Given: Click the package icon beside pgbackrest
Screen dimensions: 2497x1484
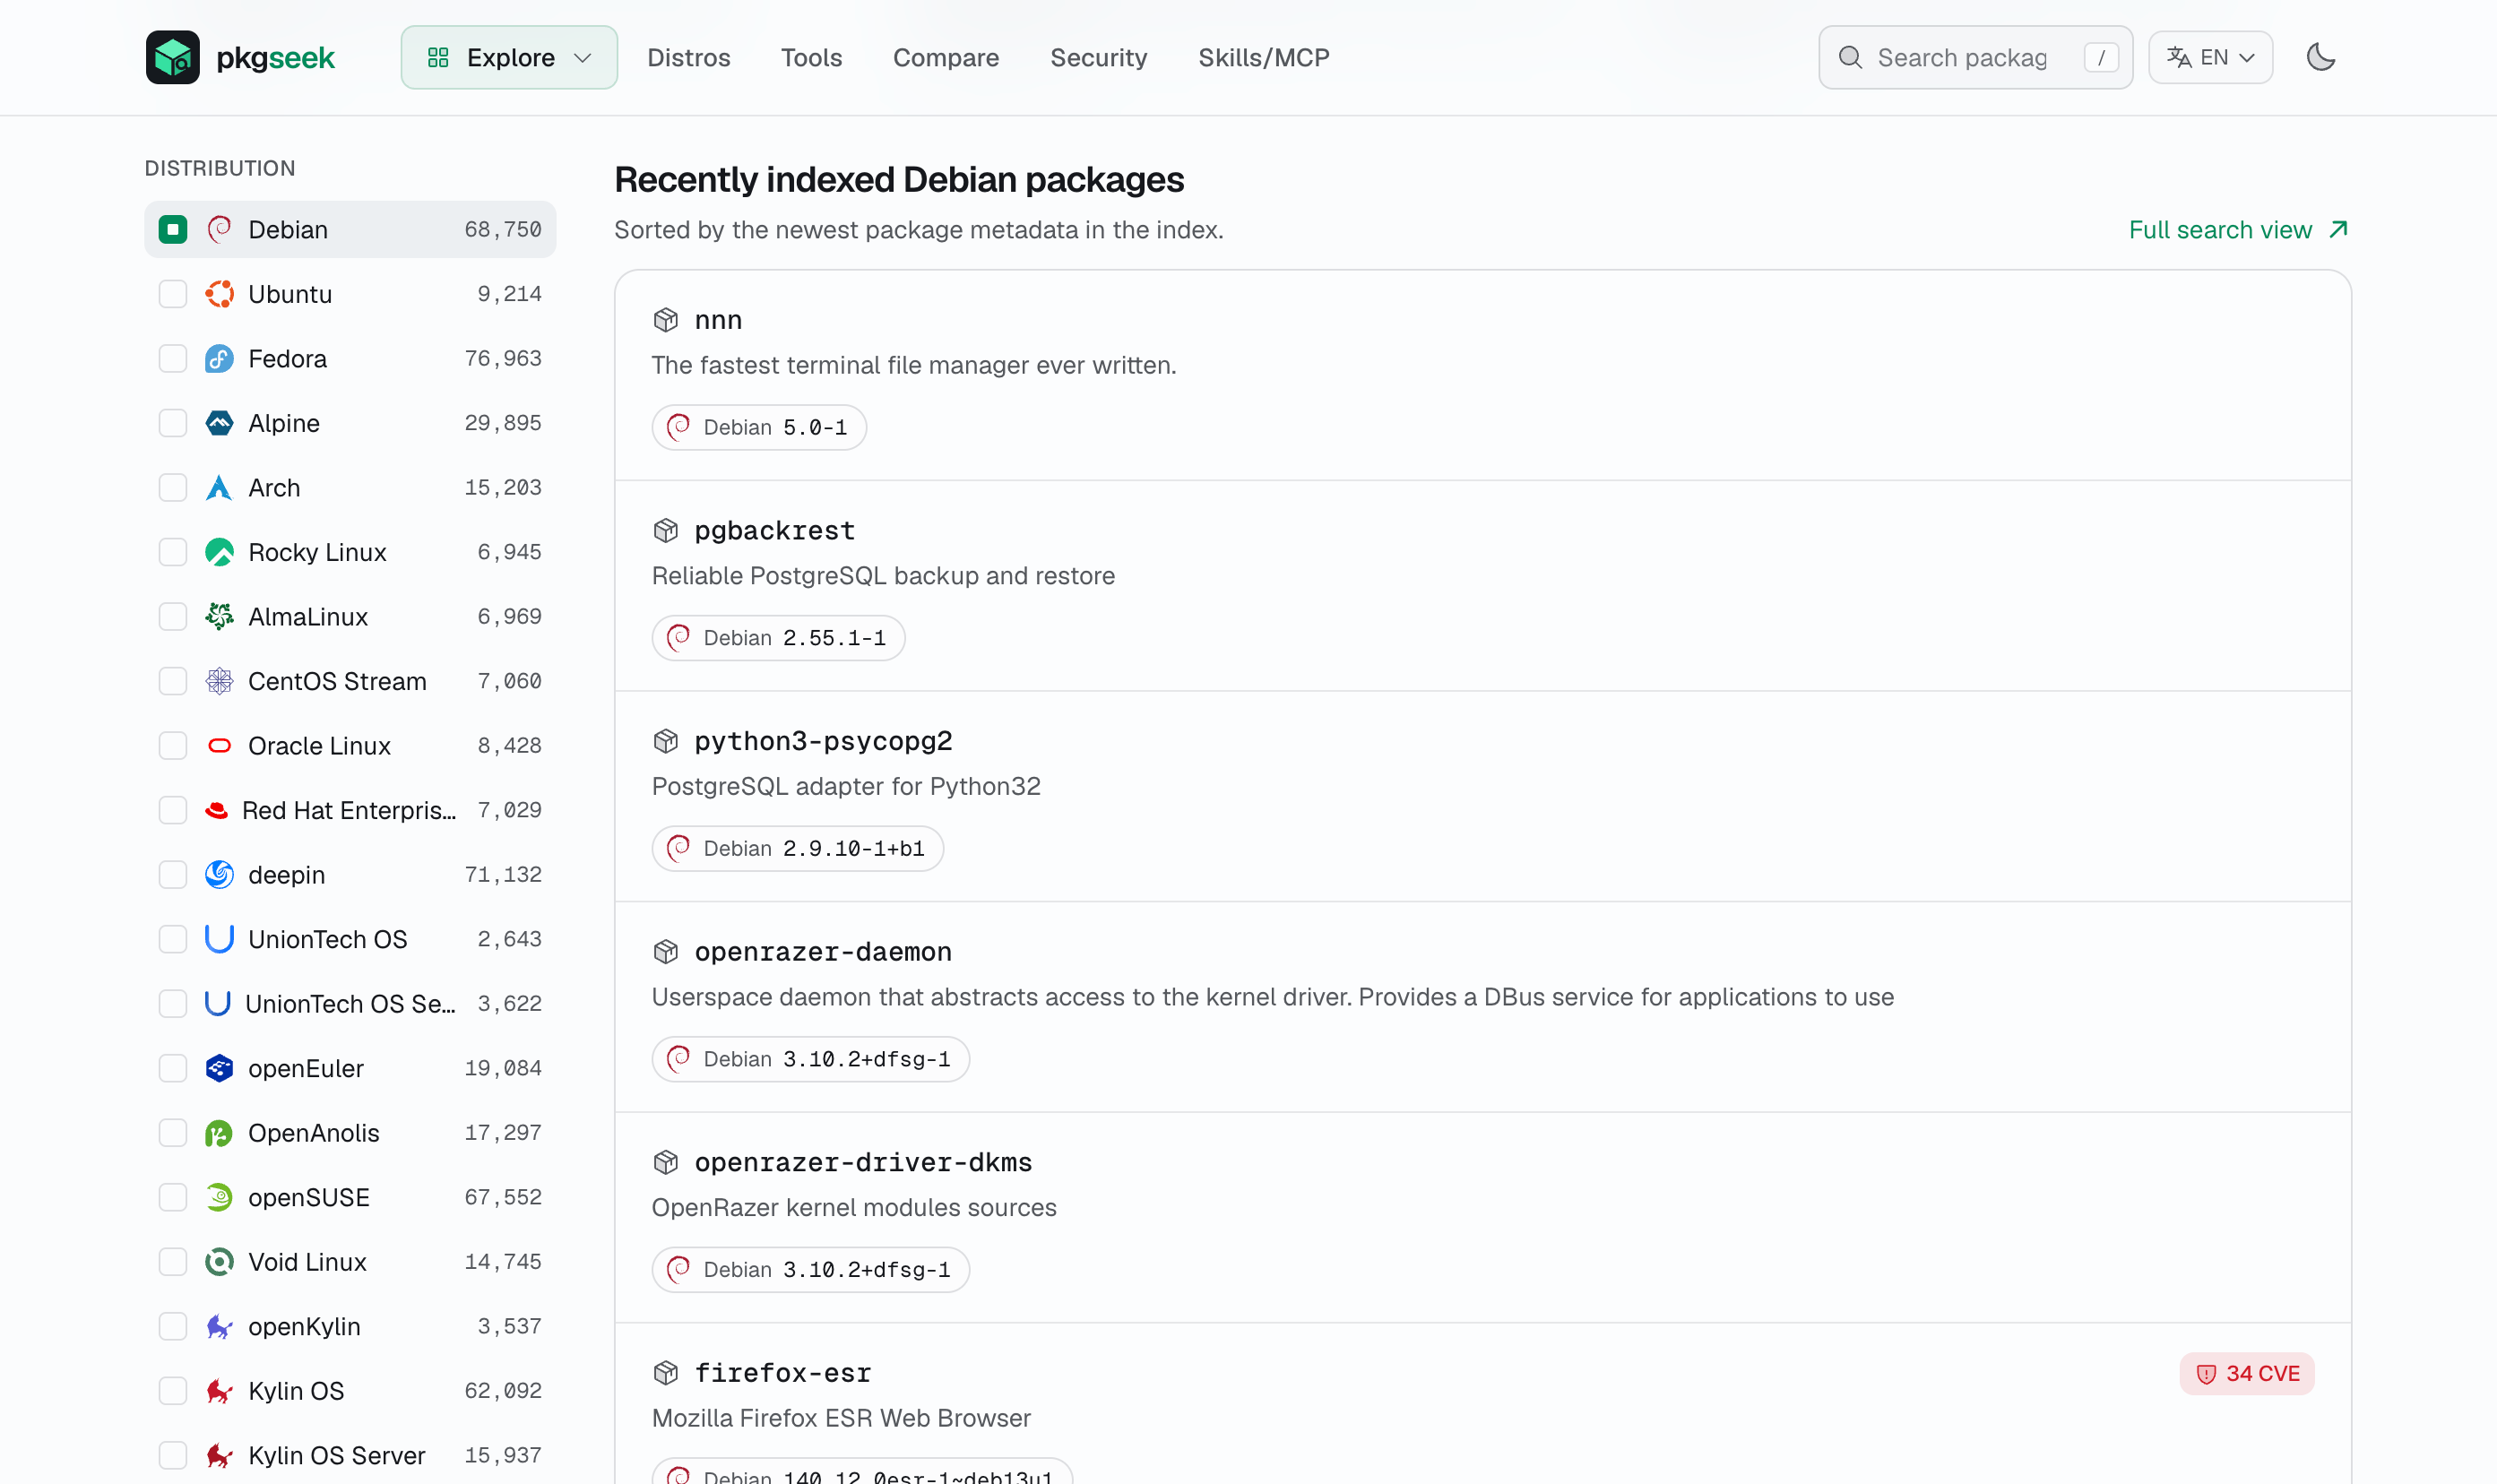Looking at the screenshot, I should pos(666,530).
